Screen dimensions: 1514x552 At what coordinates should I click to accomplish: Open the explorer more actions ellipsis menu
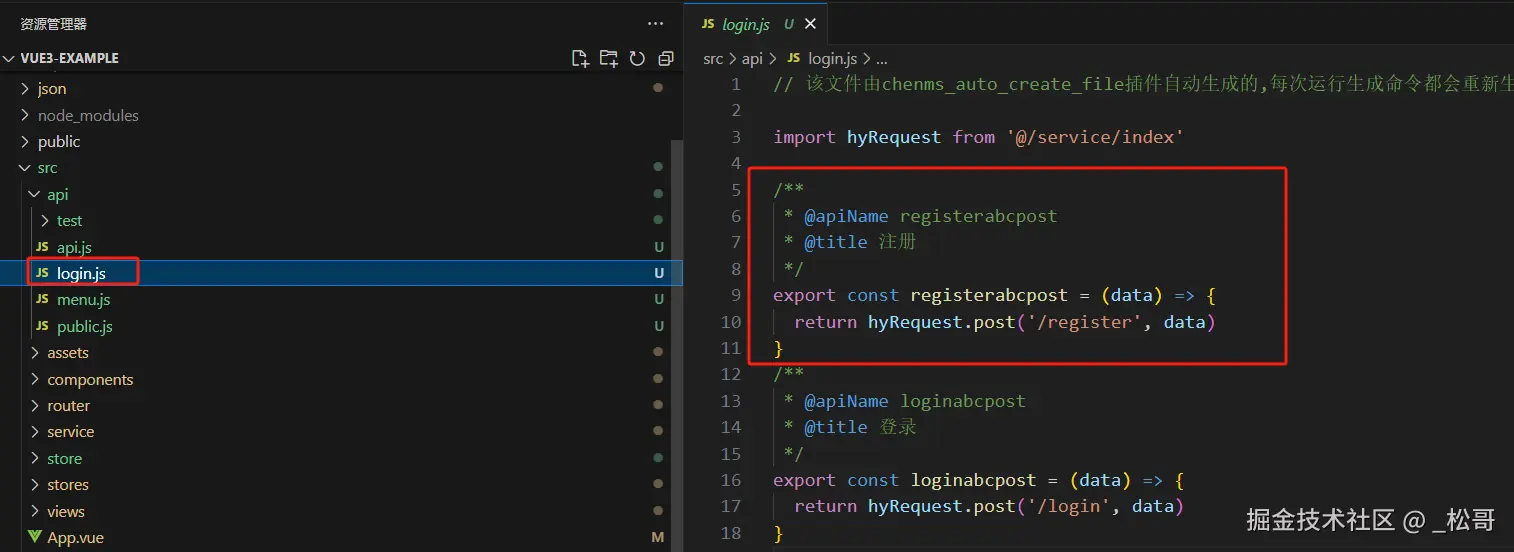coord(655,23)
